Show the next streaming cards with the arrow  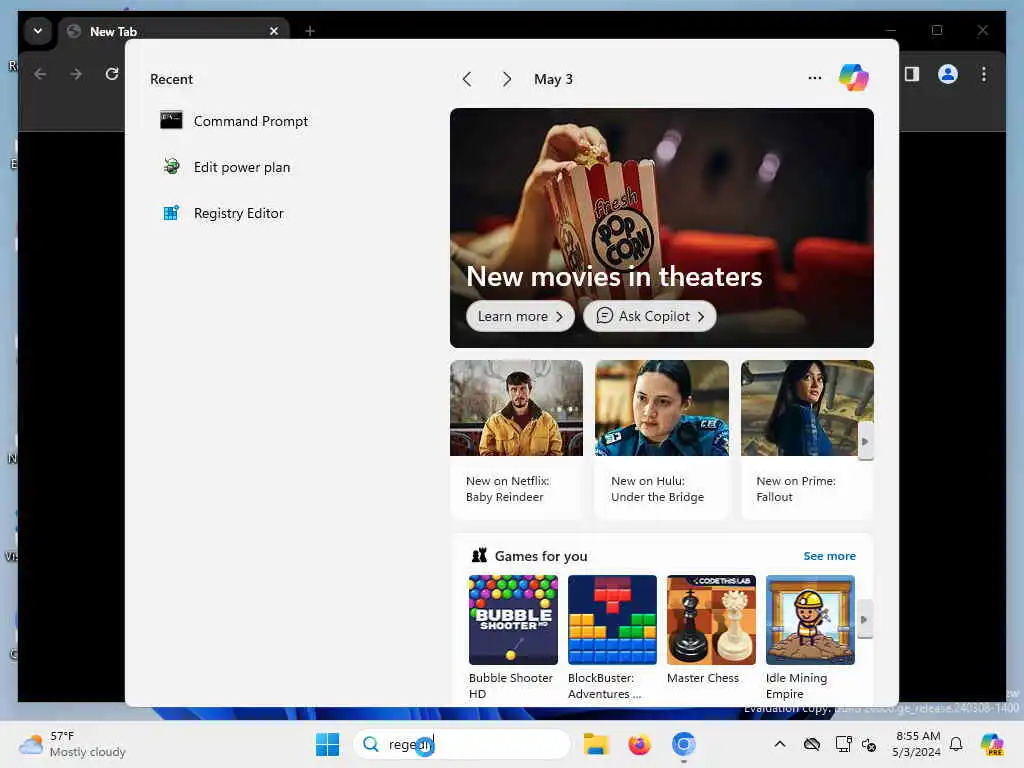pos(865,441)
